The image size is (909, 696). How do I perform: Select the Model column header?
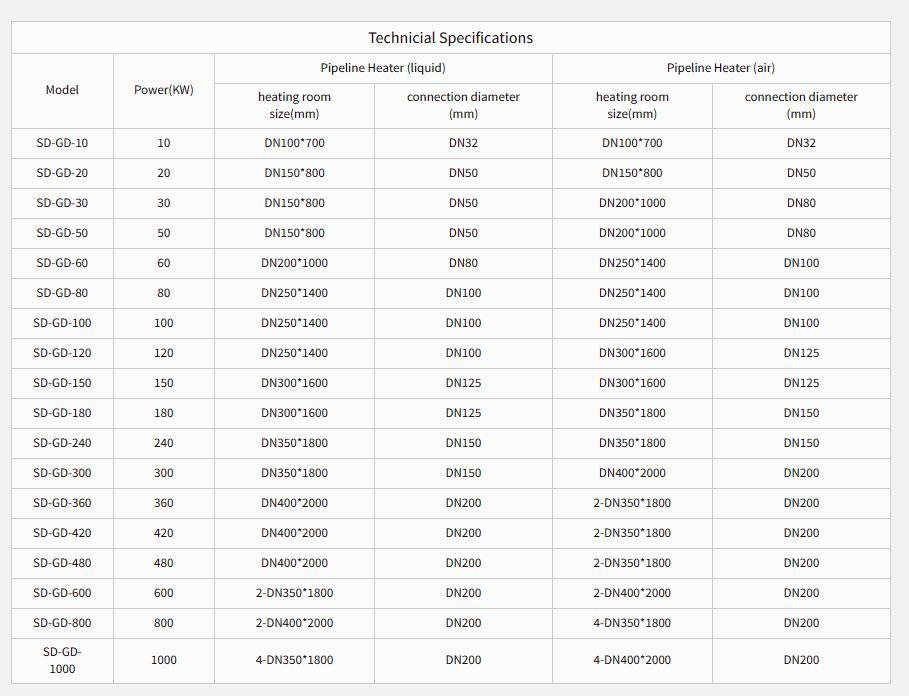tap(62, 90)
